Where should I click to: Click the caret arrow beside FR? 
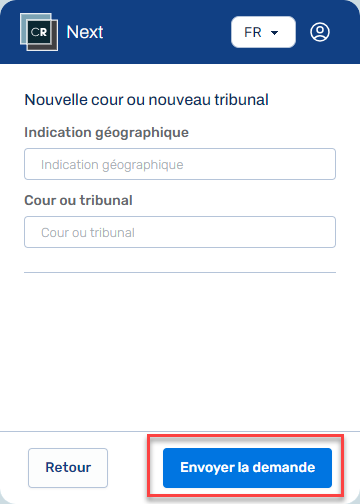tap(275, 33)
